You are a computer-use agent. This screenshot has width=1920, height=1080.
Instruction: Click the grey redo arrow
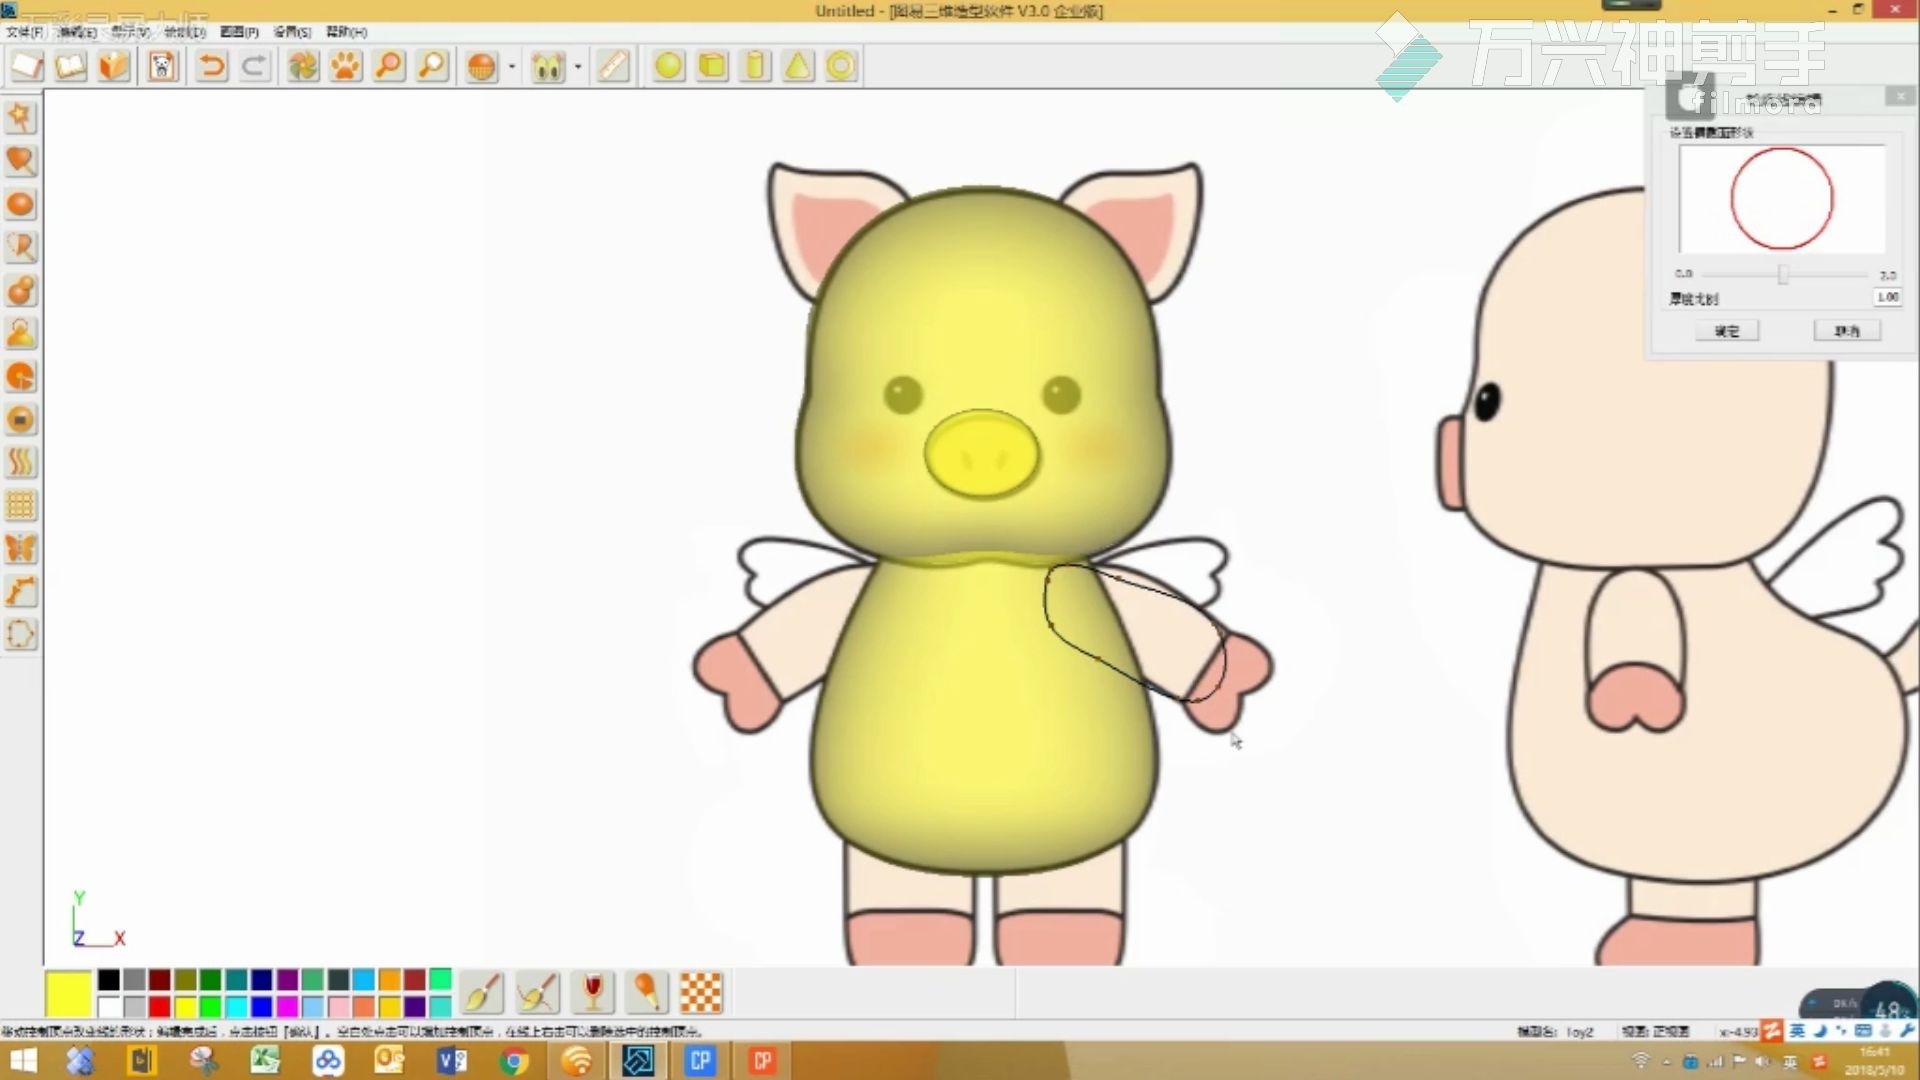[x=255, y=66]
